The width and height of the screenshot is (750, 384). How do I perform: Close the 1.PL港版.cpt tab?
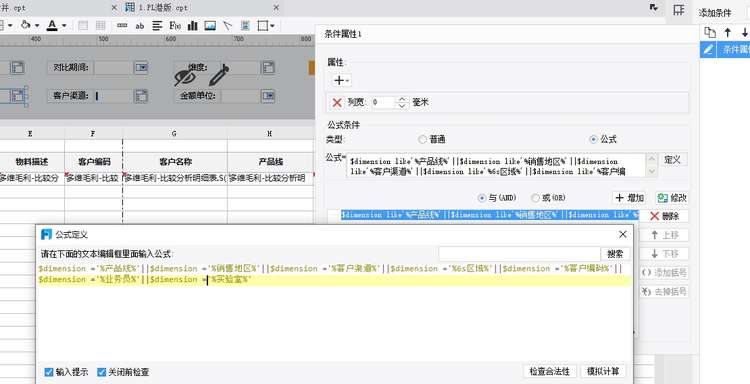(276, 8)
